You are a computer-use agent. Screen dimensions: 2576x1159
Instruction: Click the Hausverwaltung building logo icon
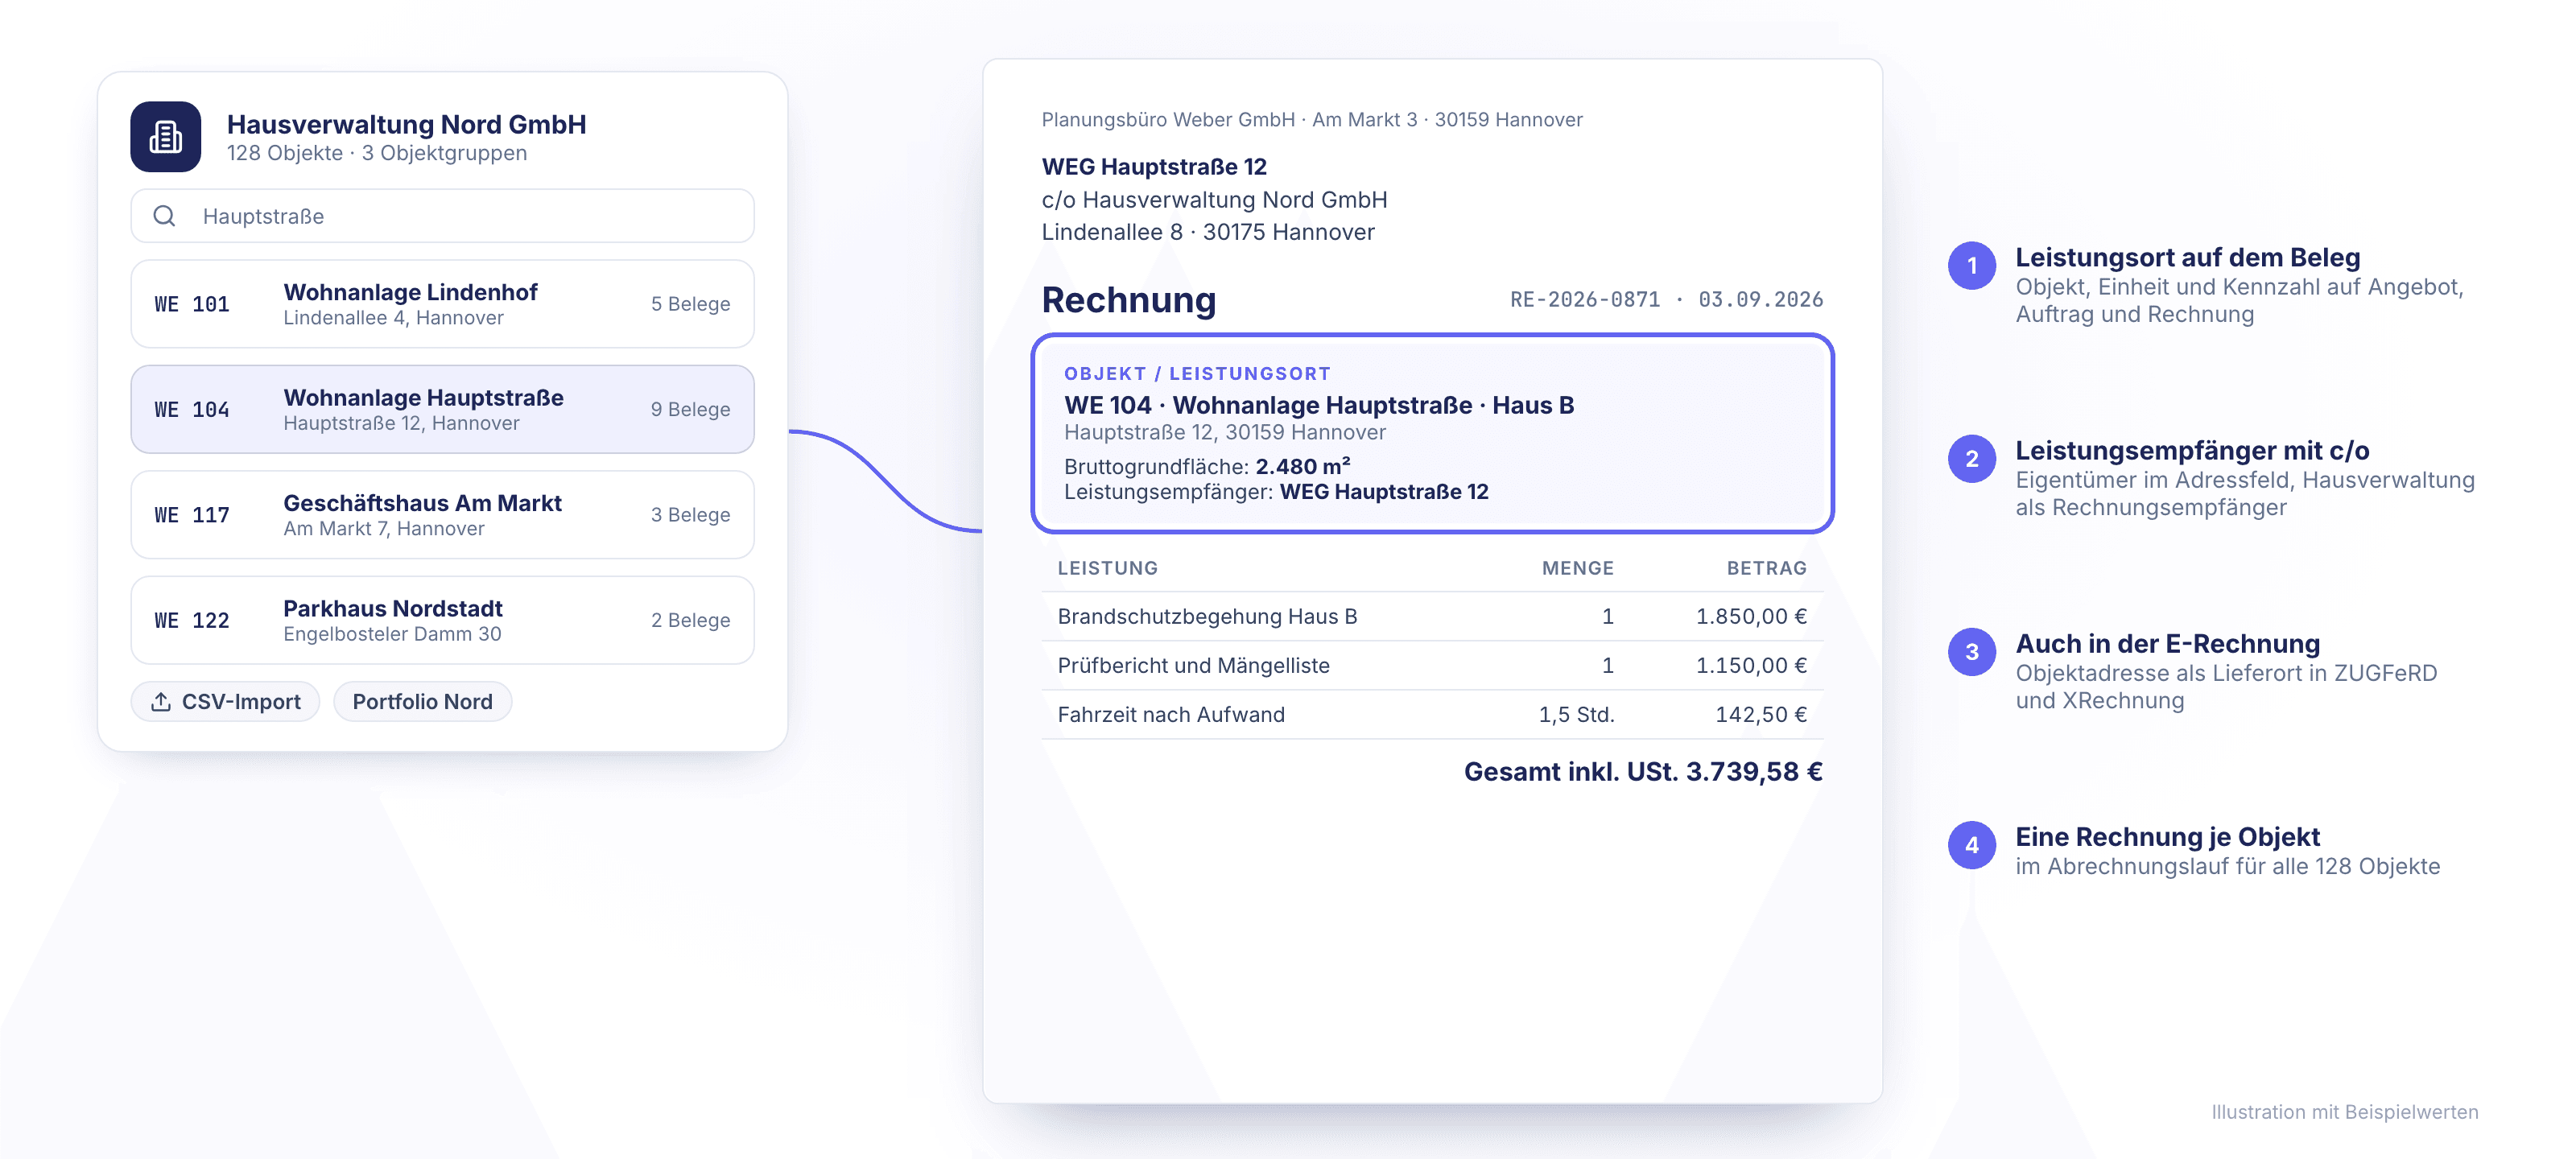[x=166, y=137]
